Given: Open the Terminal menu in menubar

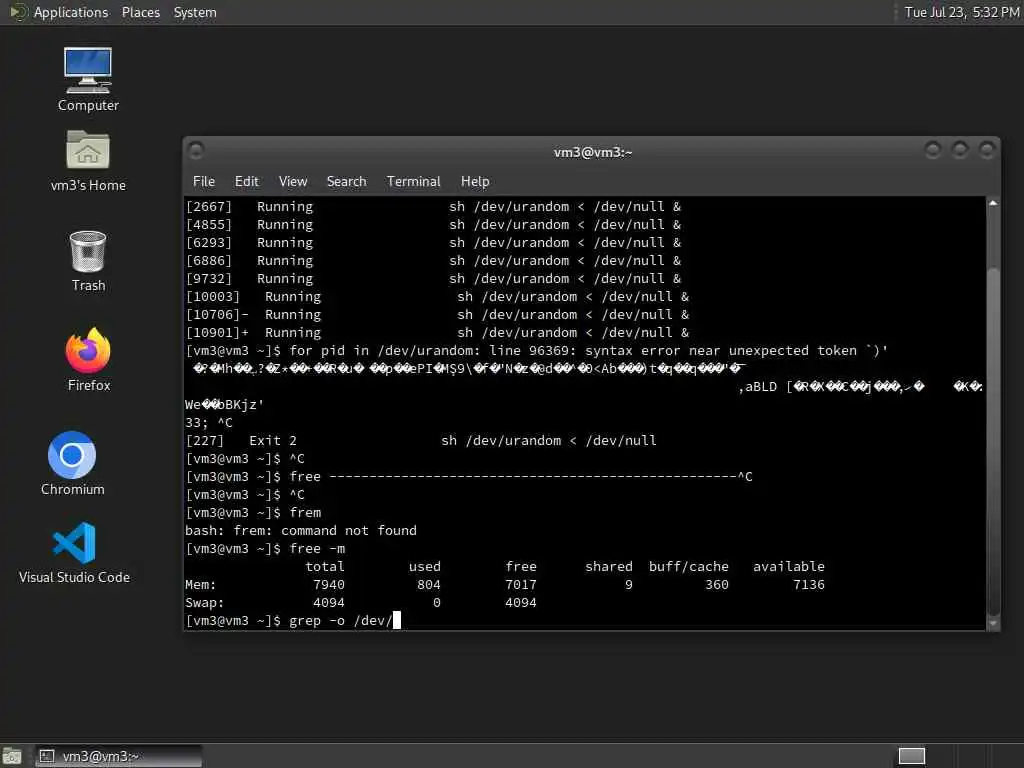Looking at the screenshot, I should click(x=413, y=182).
